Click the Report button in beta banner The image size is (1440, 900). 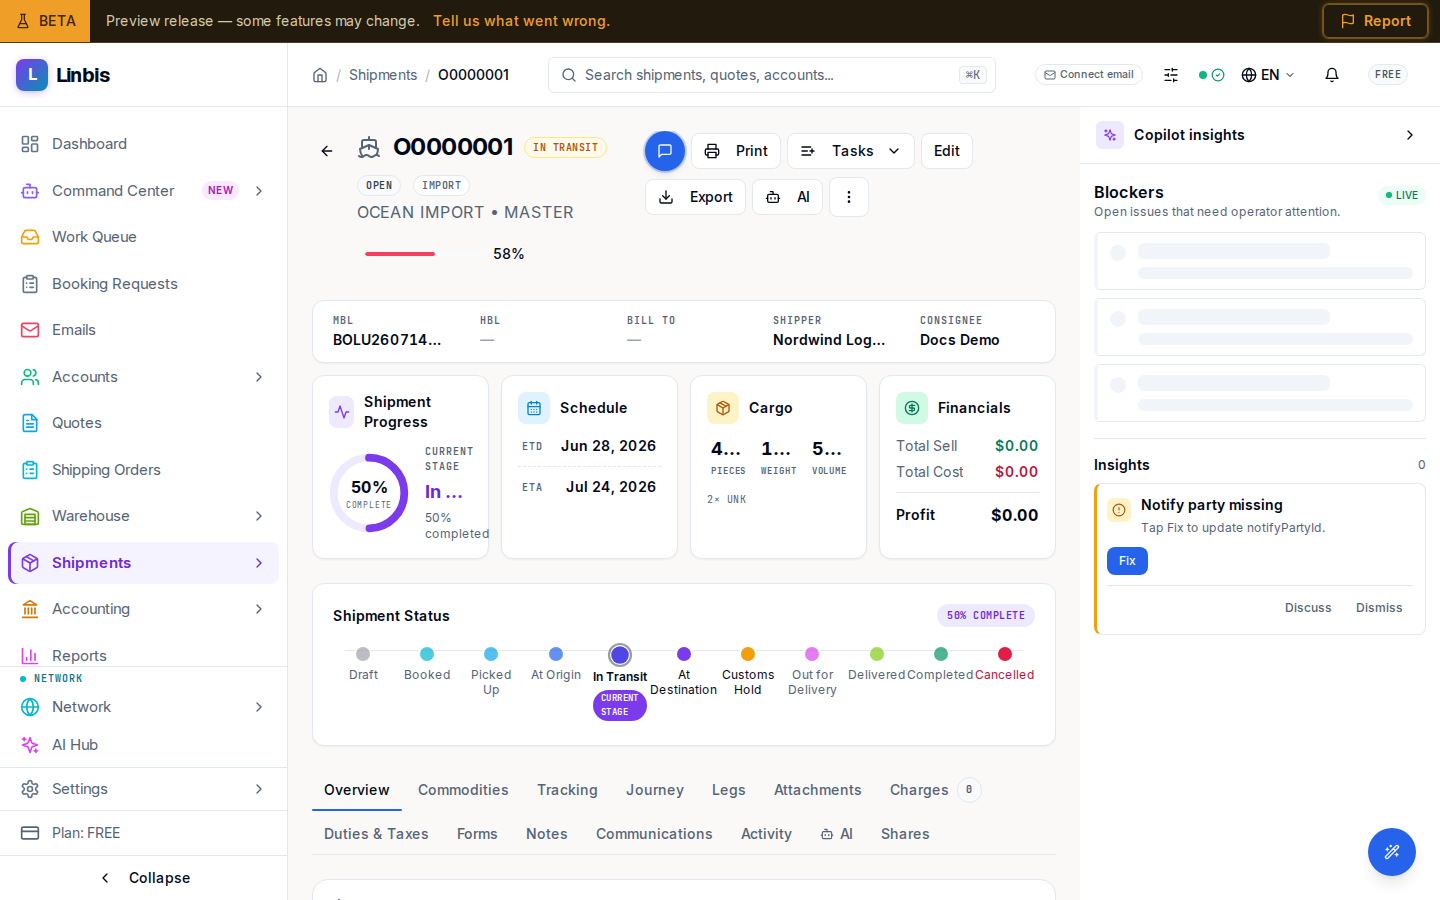pos(1375,21)
